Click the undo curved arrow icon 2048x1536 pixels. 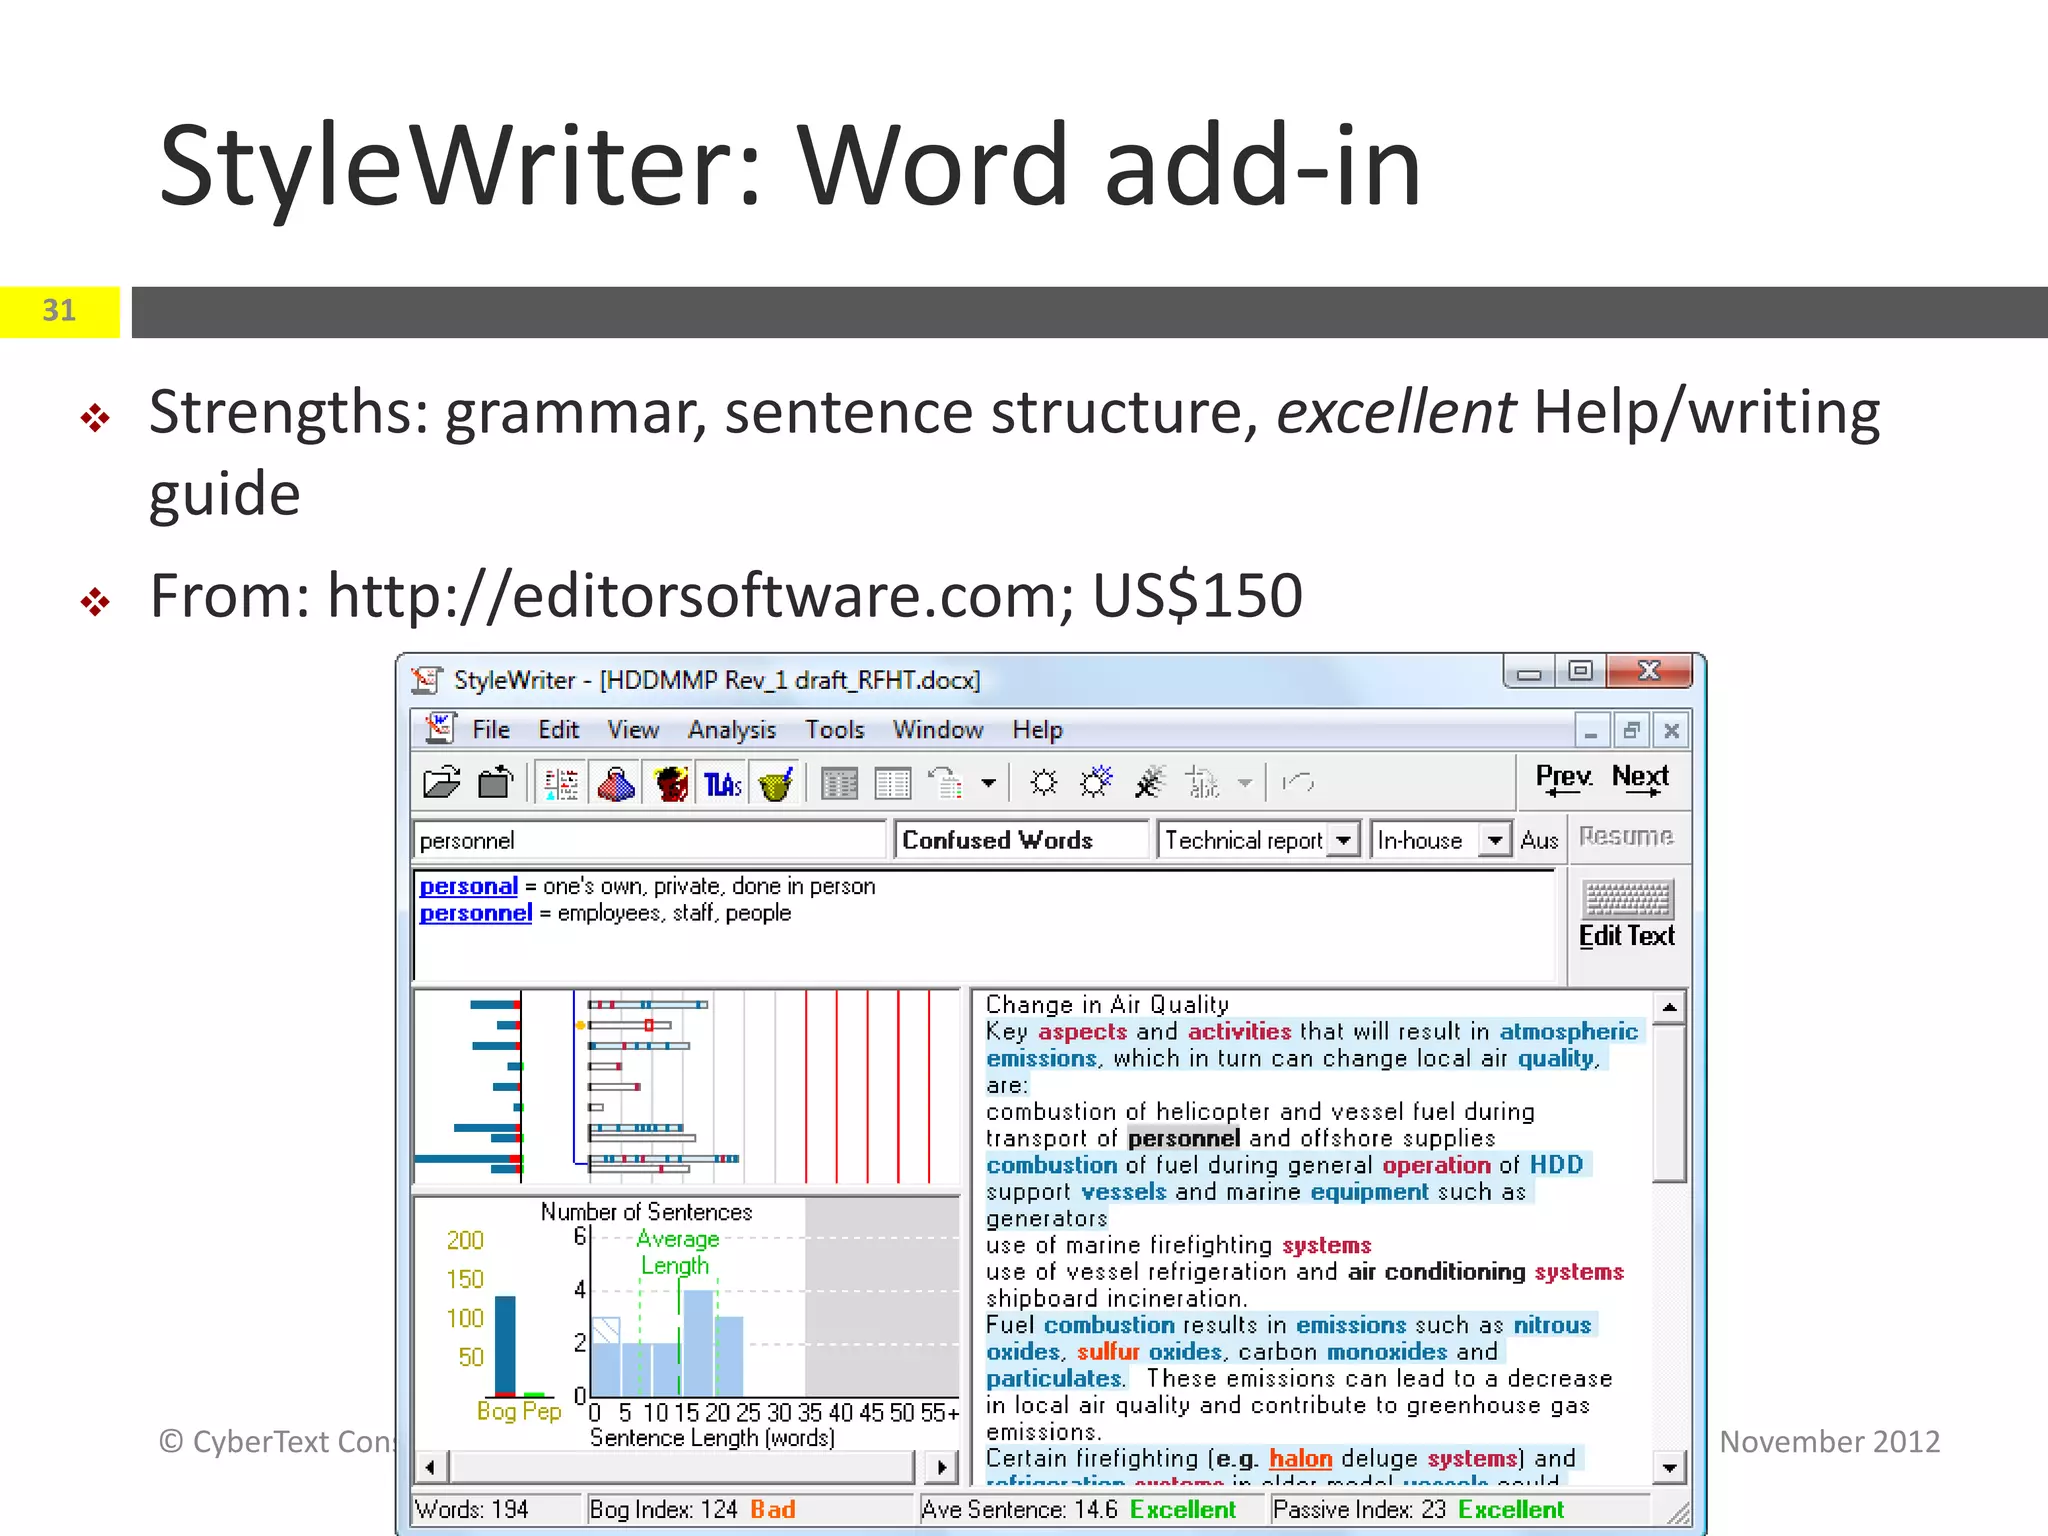(x=1298, y=783)
